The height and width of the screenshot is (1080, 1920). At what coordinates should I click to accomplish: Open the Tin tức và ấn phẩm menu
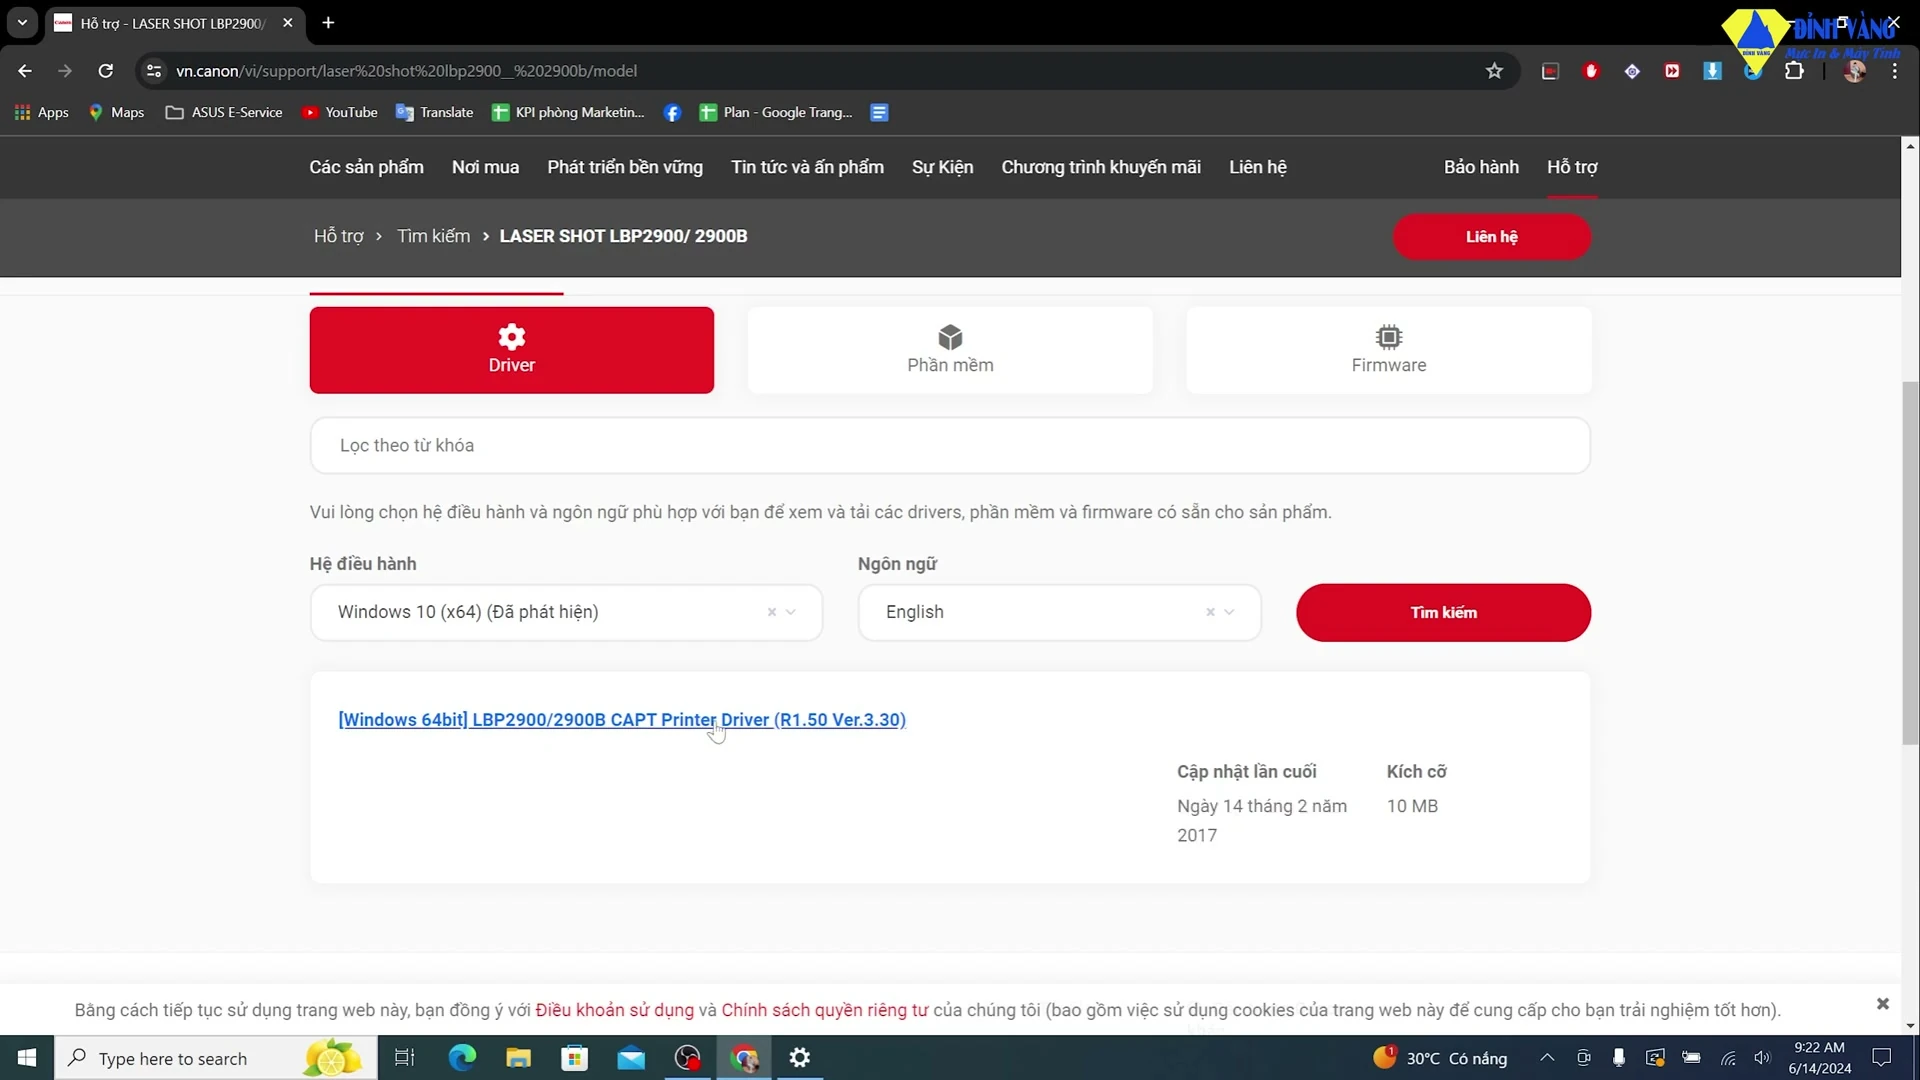(x=807, y=167)
